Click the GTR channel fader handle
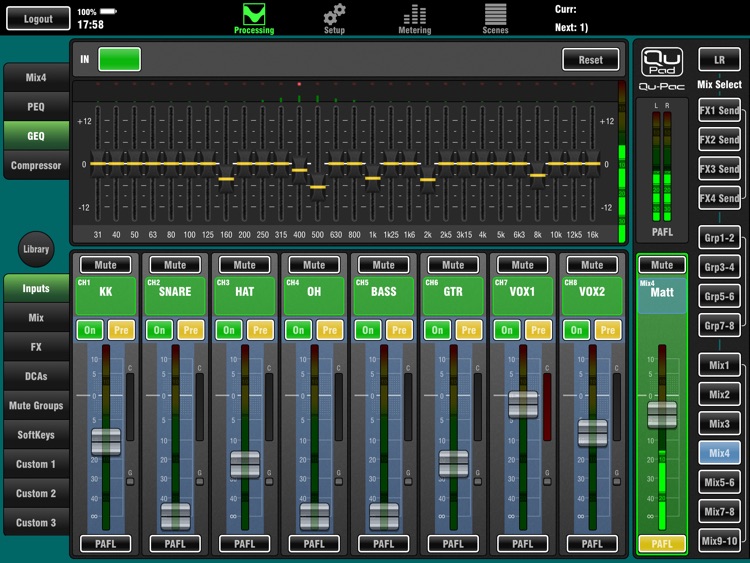The image size is (750, 563). point(453,463)
